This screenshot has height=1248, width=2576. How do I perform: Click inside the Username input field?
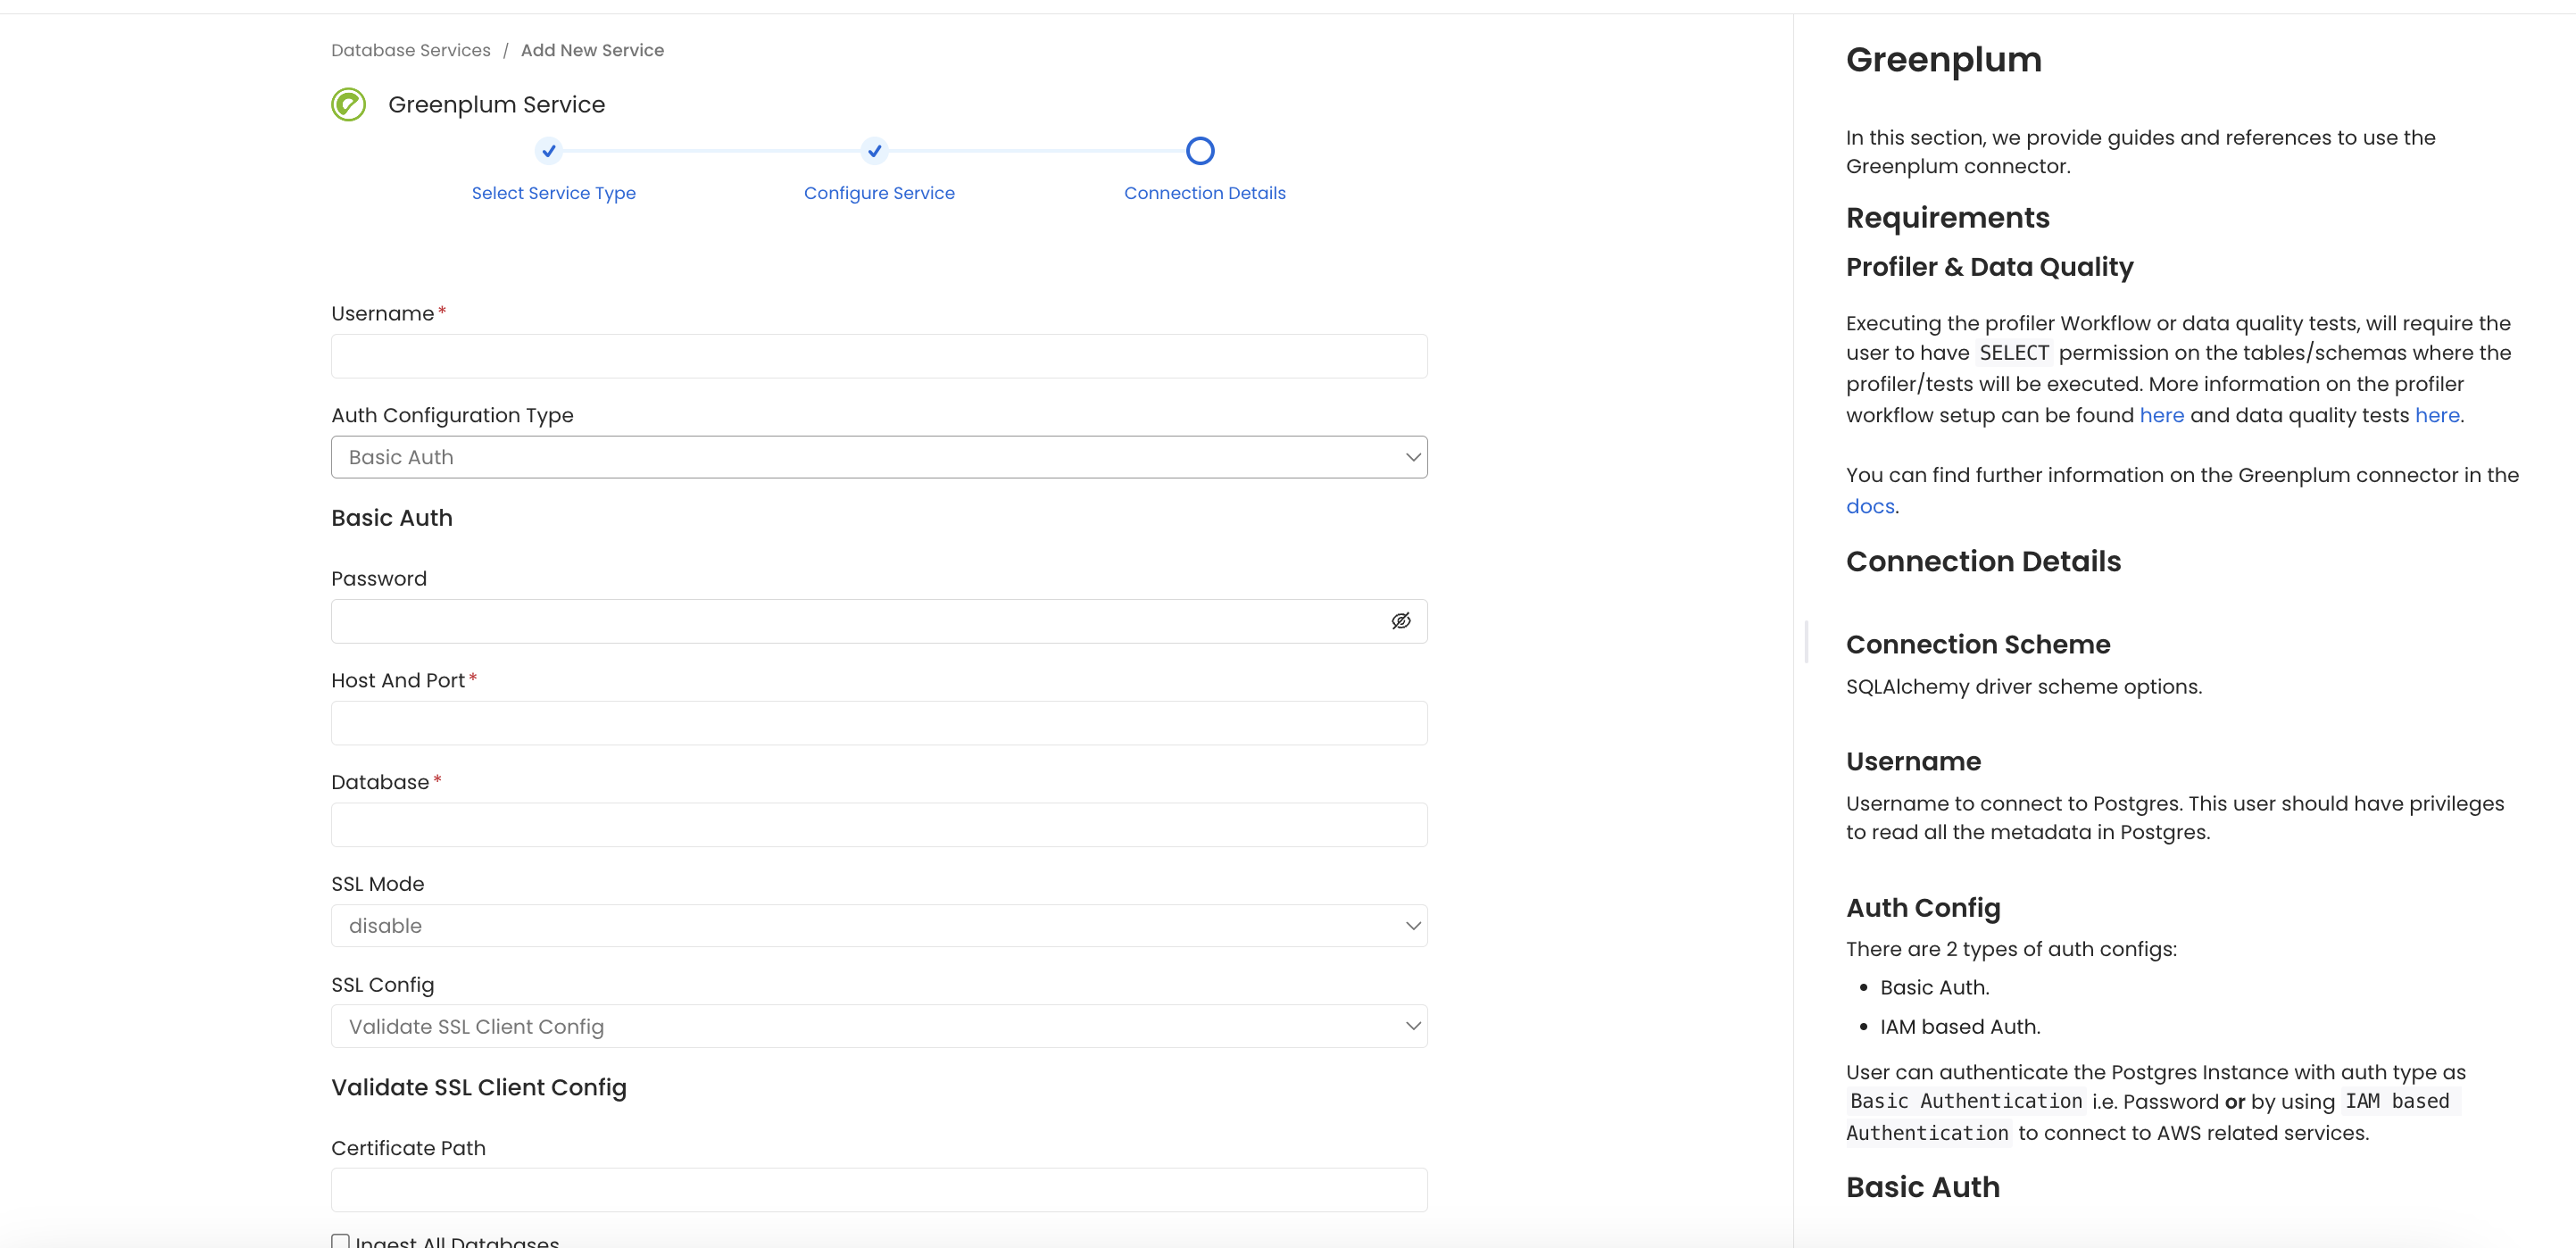point(878,356)
